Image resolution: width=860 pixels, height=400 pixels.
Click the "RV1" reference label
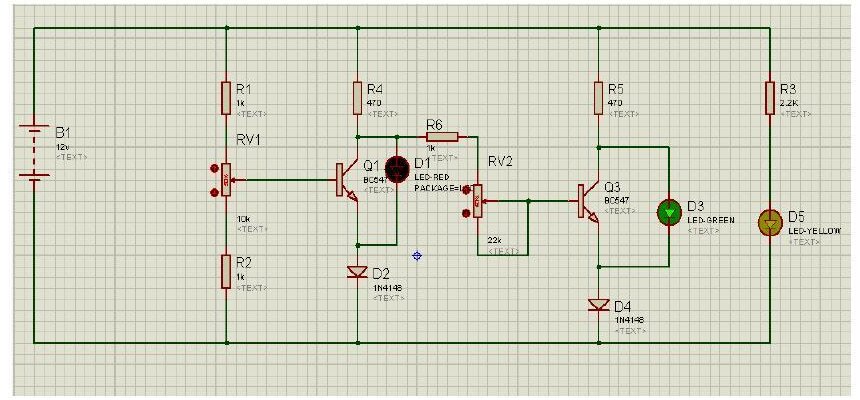(x=248, y=140)
